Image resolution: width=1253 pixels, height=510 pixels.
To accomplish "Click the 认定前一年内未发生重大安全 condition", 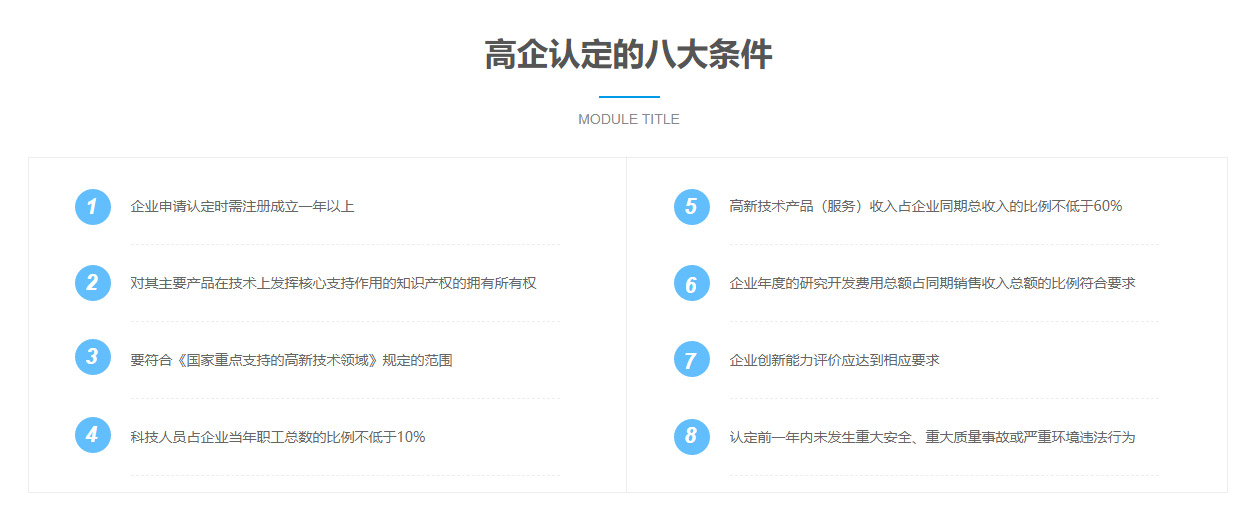I will click(932, 437).
